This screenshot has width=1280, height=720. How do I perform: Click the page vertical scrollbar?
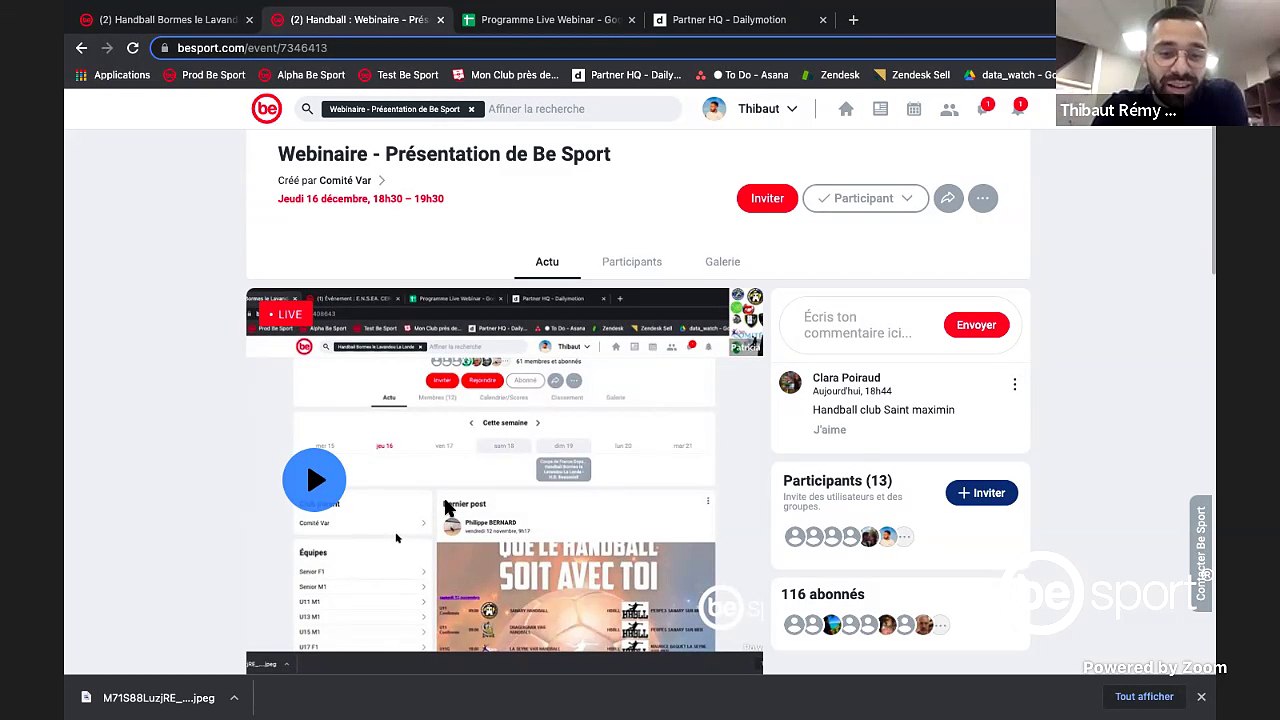coord(1212,200)
